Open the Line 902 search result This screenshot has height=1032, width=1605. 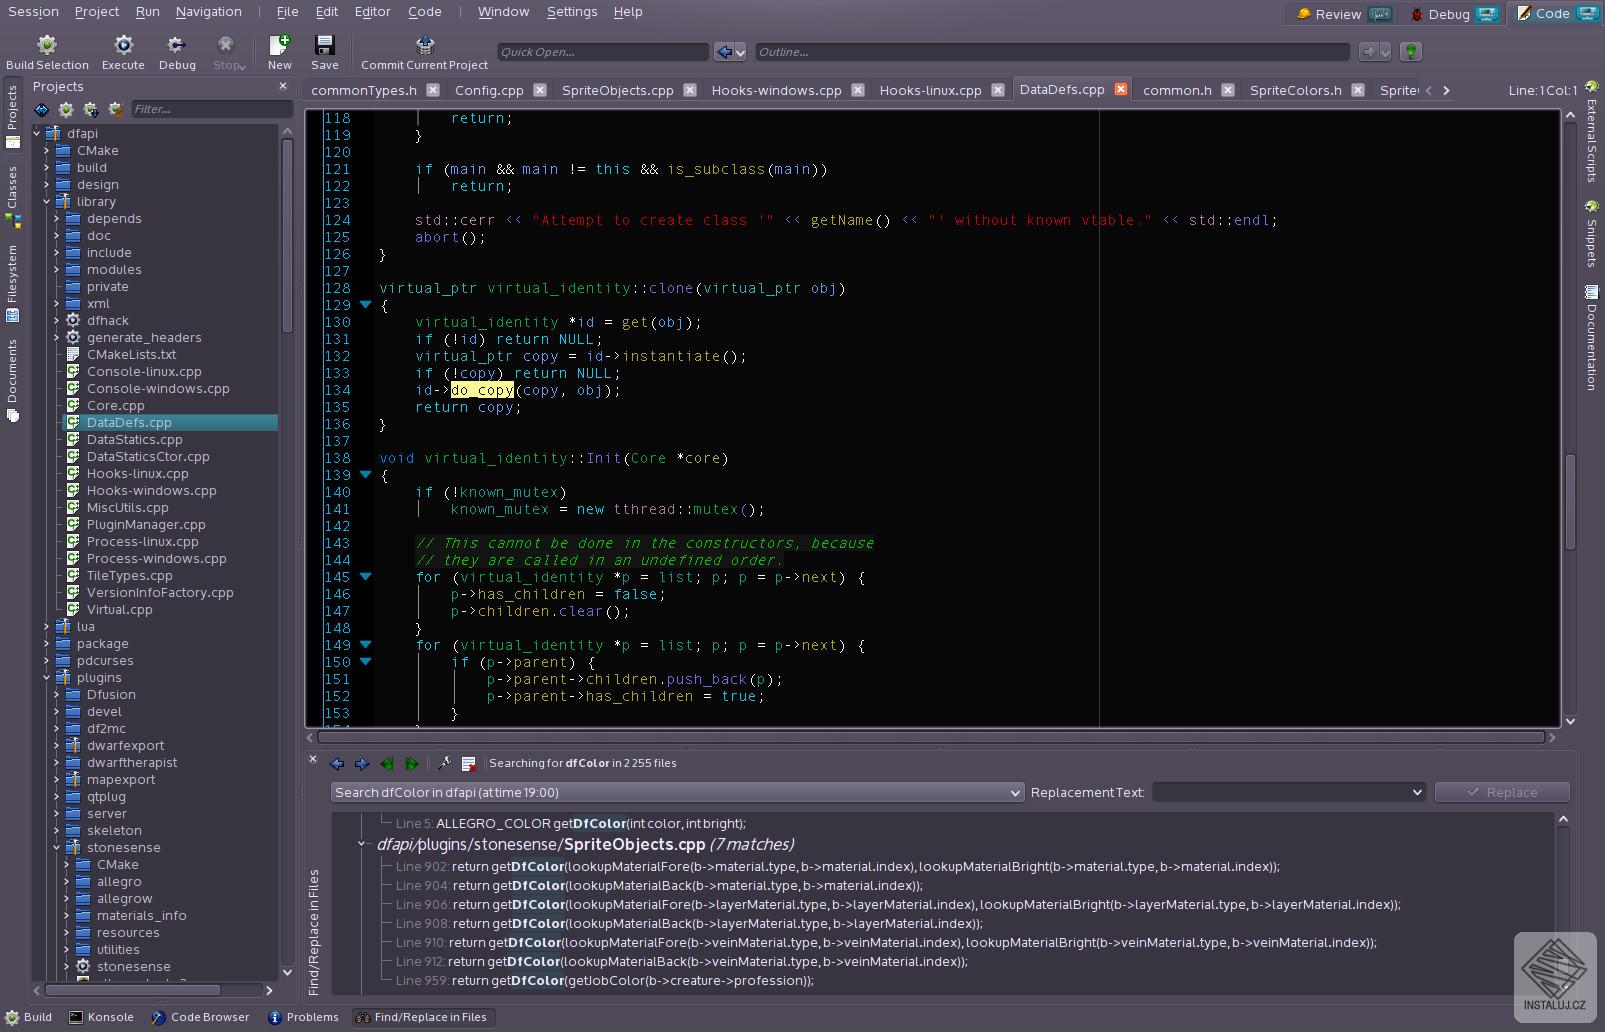pyautogui.click(x=700, y=866)
